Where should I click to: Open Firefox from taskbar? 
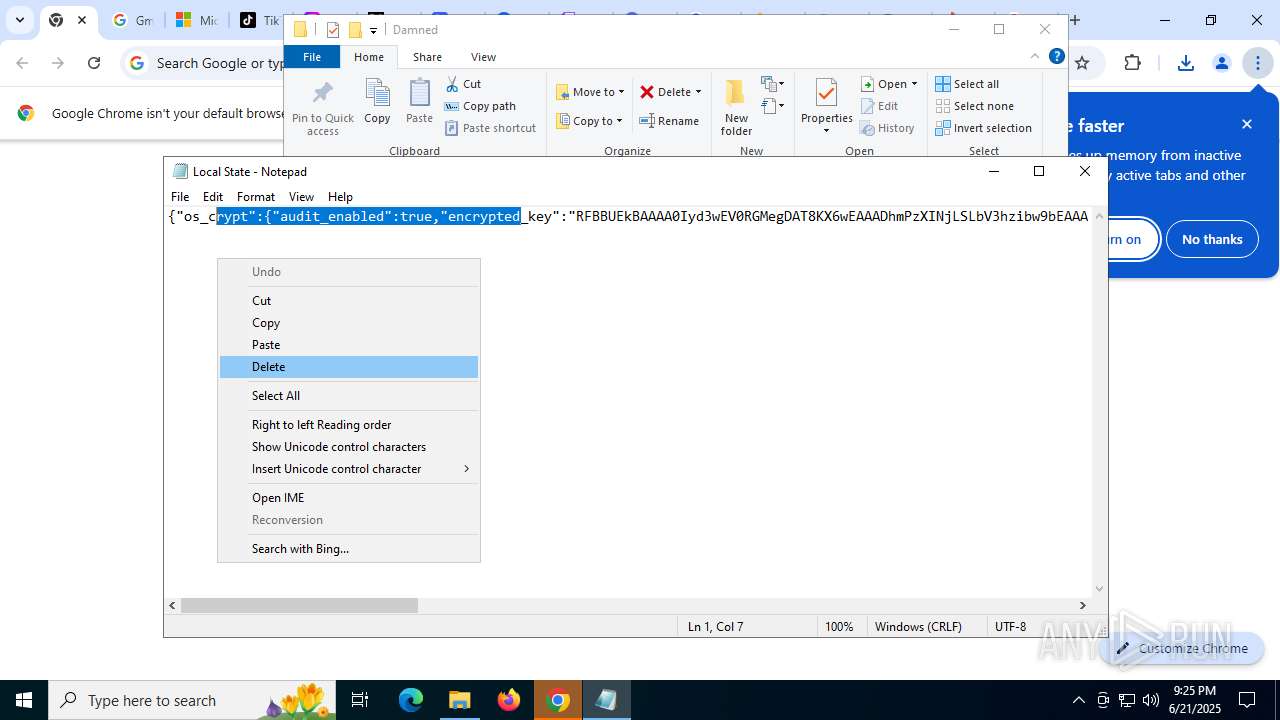509,700
